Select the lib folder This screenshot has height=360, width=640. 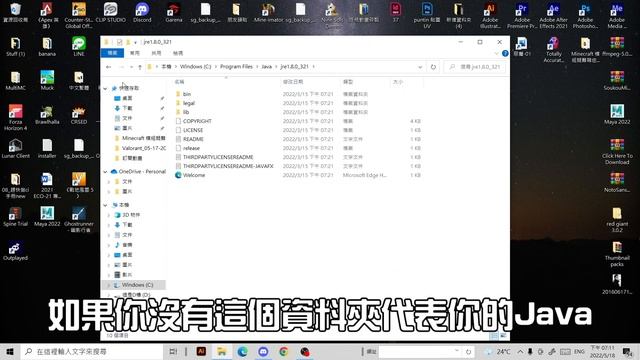[186, 112]
